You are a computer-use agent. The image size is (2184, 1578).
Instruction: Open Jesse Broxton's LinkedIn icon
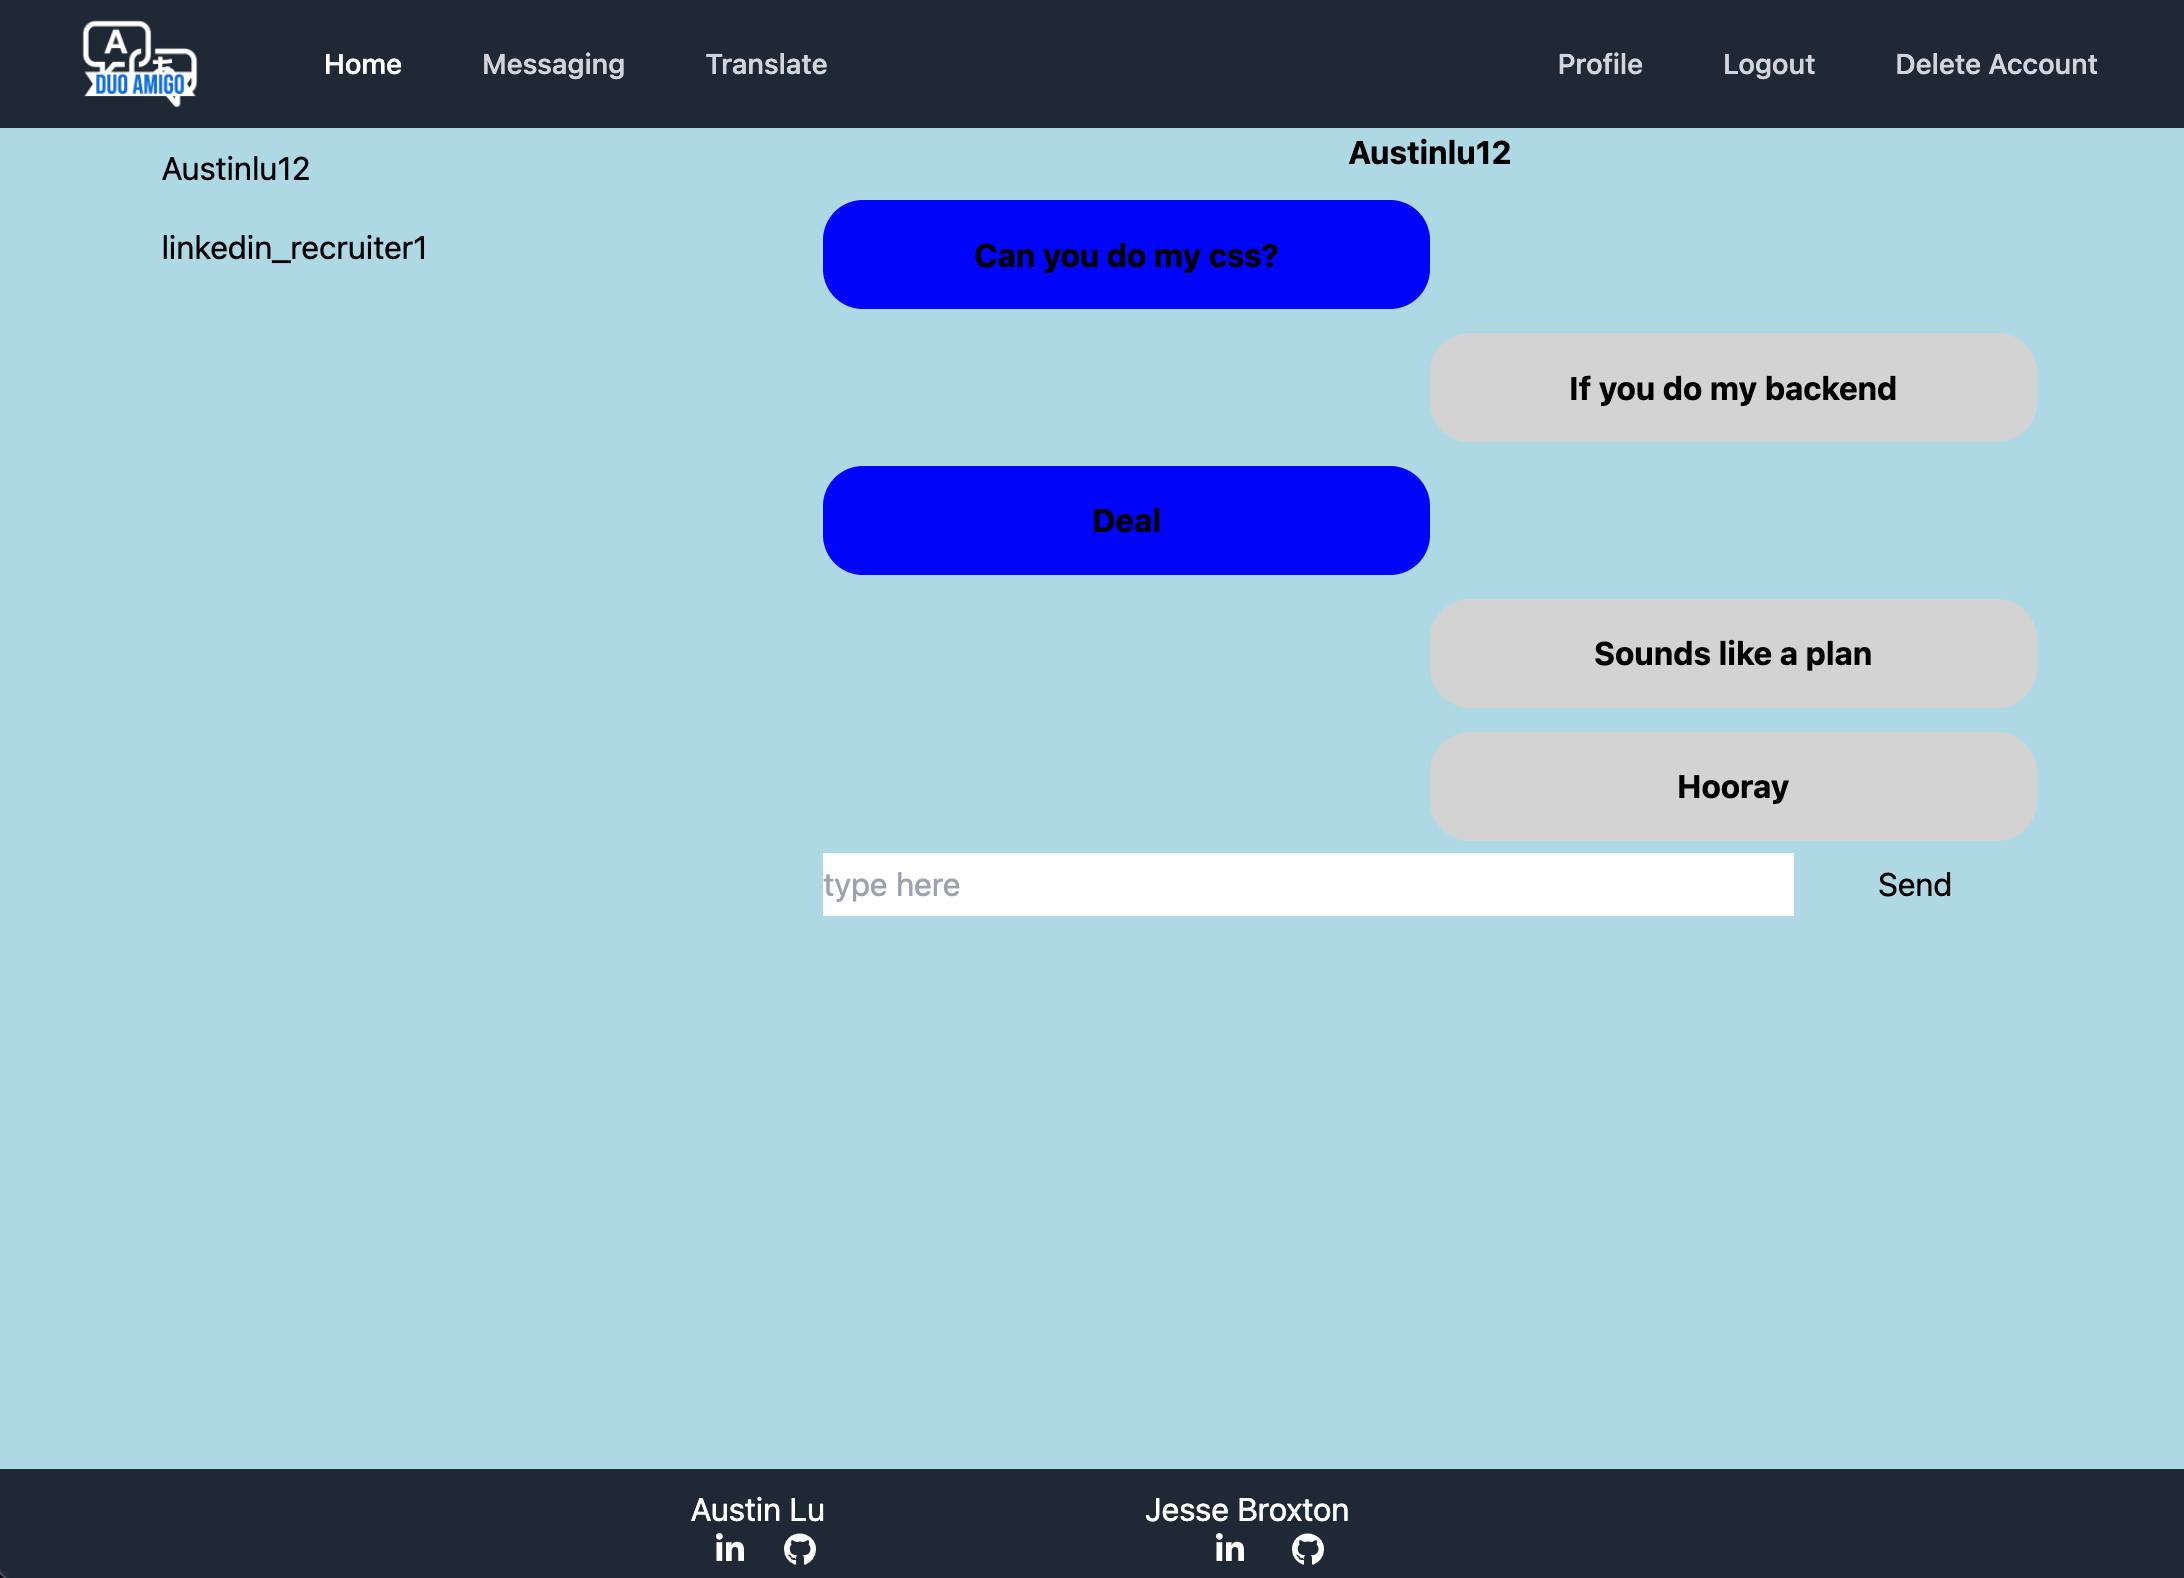coord(1230,1549)
